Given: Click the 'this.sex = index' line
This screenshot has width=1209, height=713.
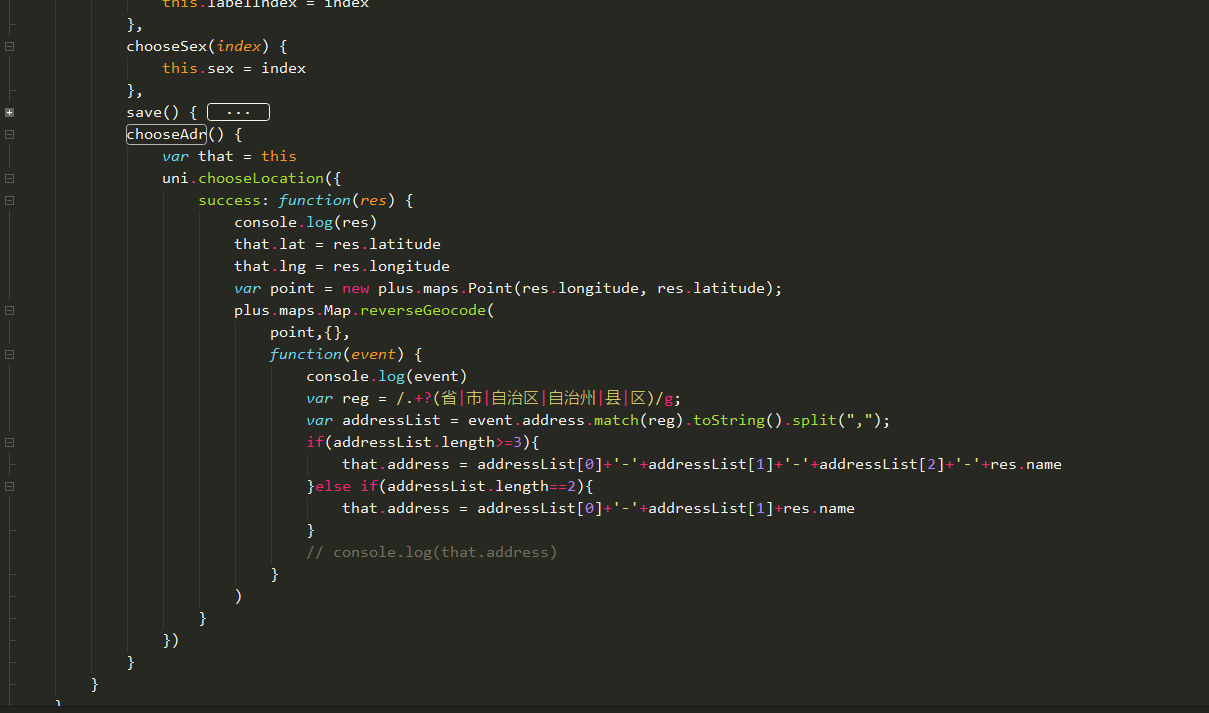Looking at the screenshot, I should click(234, 68).
